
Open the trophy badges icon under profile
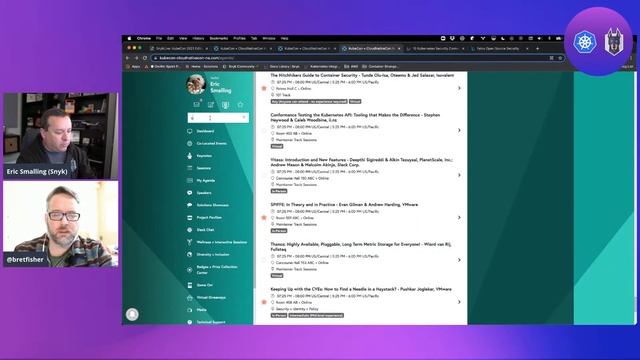pyautogui.click(x=225, y=105)
